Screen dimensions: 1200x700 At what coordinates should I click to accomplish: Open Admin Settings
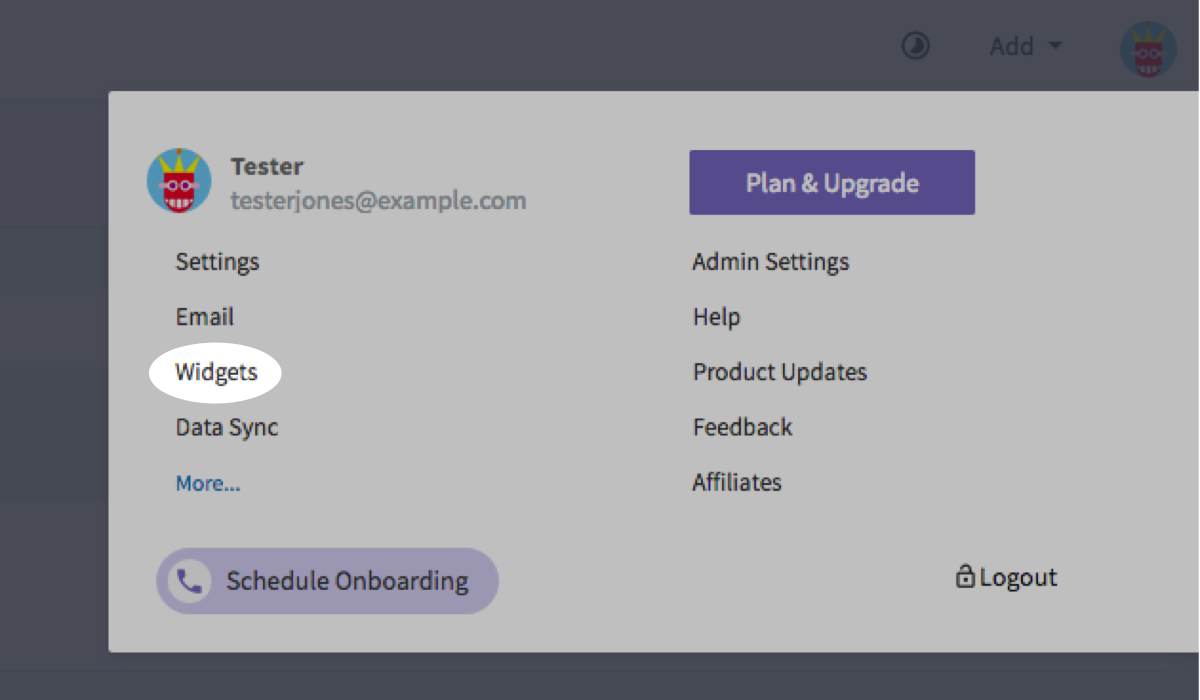[x=770, y=262]
